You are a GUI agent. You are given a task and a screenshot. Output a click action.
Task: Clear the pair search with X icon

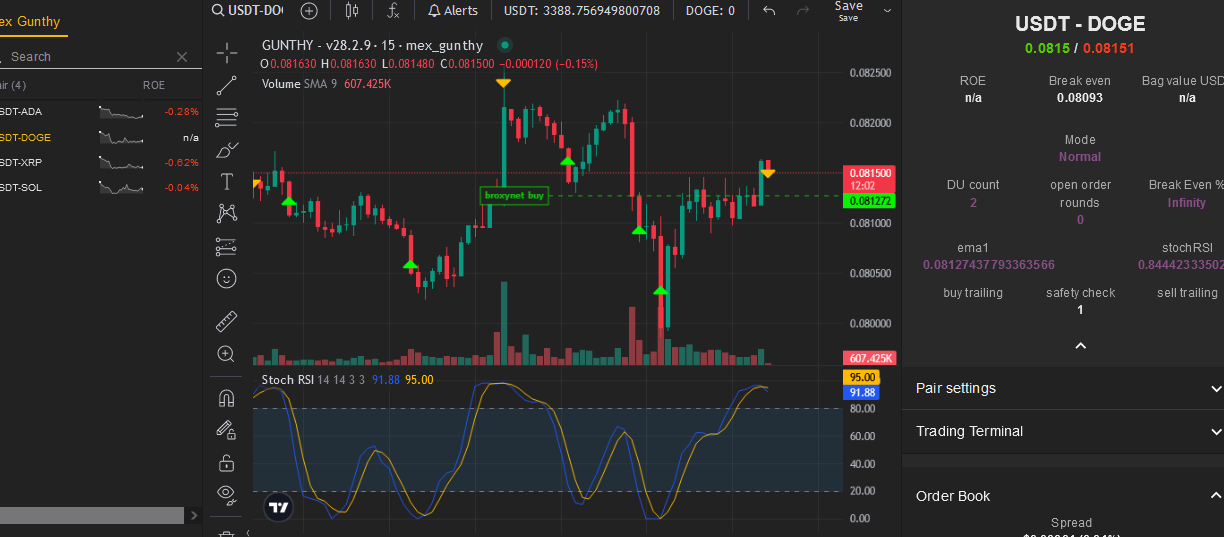click(182, 57)
